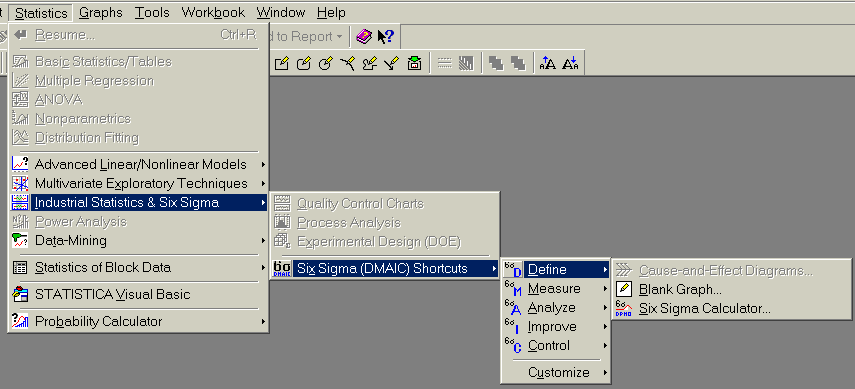Expand the Define submenu arrow

pos(605,270)
